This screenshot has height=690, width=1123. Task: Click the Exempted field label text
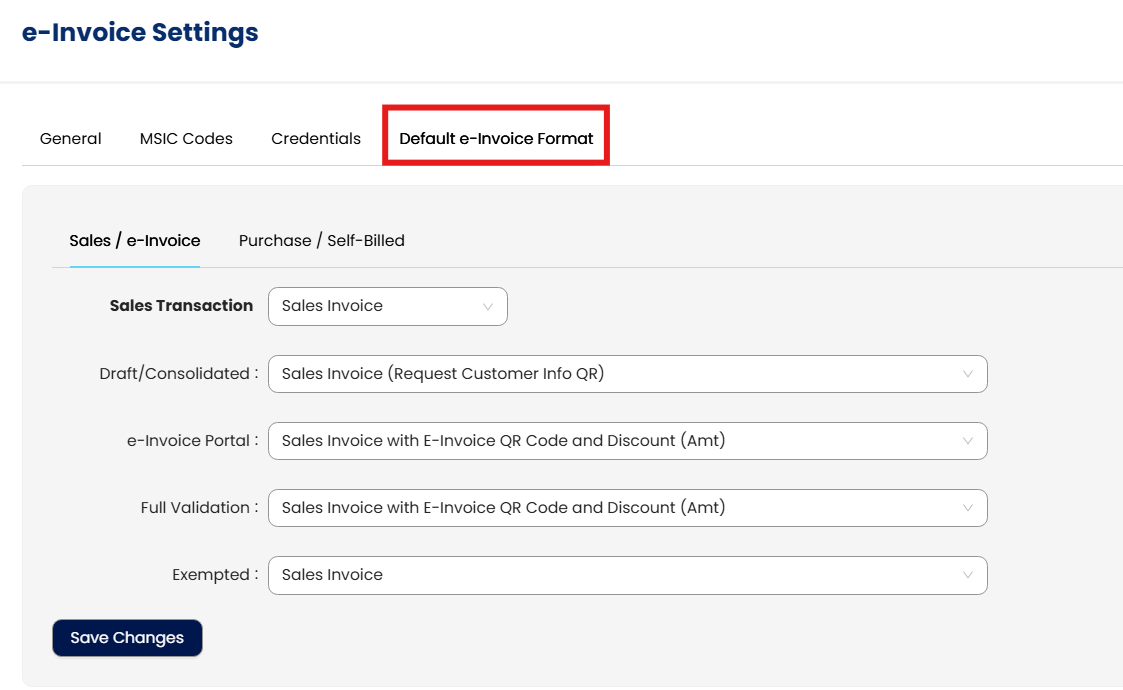[x=214, y=575]
